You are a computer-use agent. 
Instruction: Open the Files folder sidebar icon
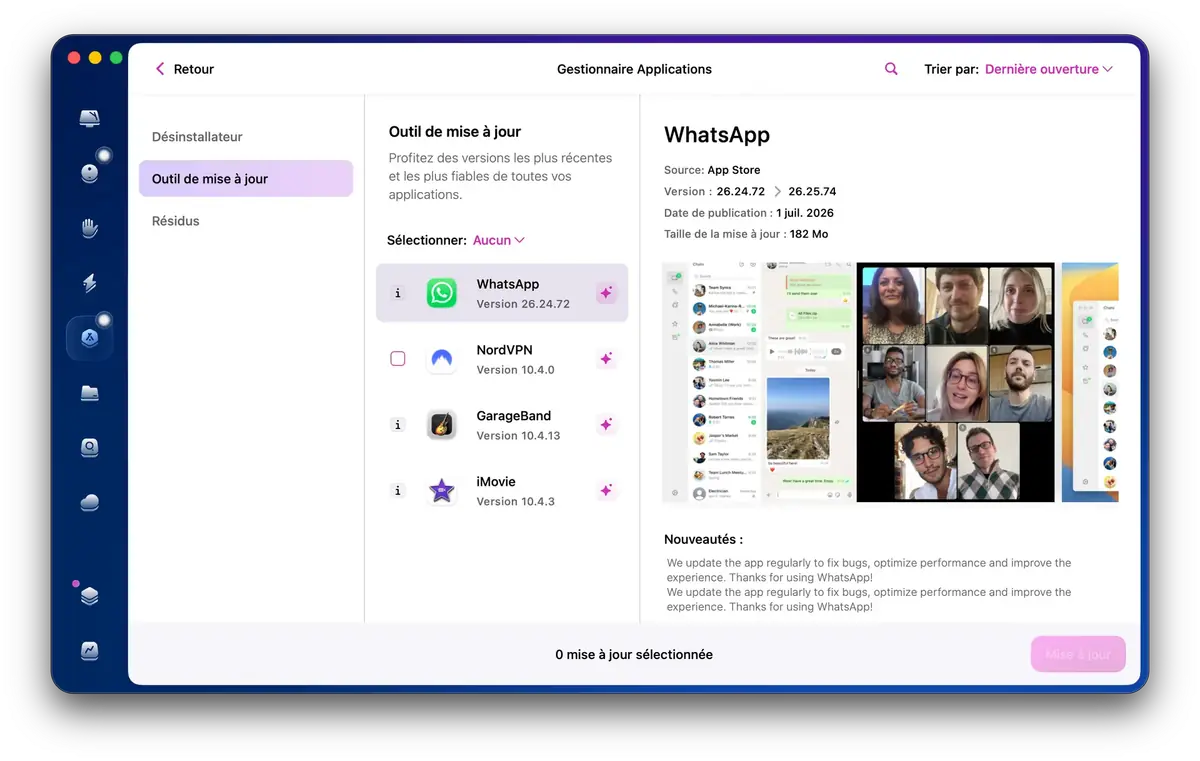pyautogui.click(x=90, y=393)
